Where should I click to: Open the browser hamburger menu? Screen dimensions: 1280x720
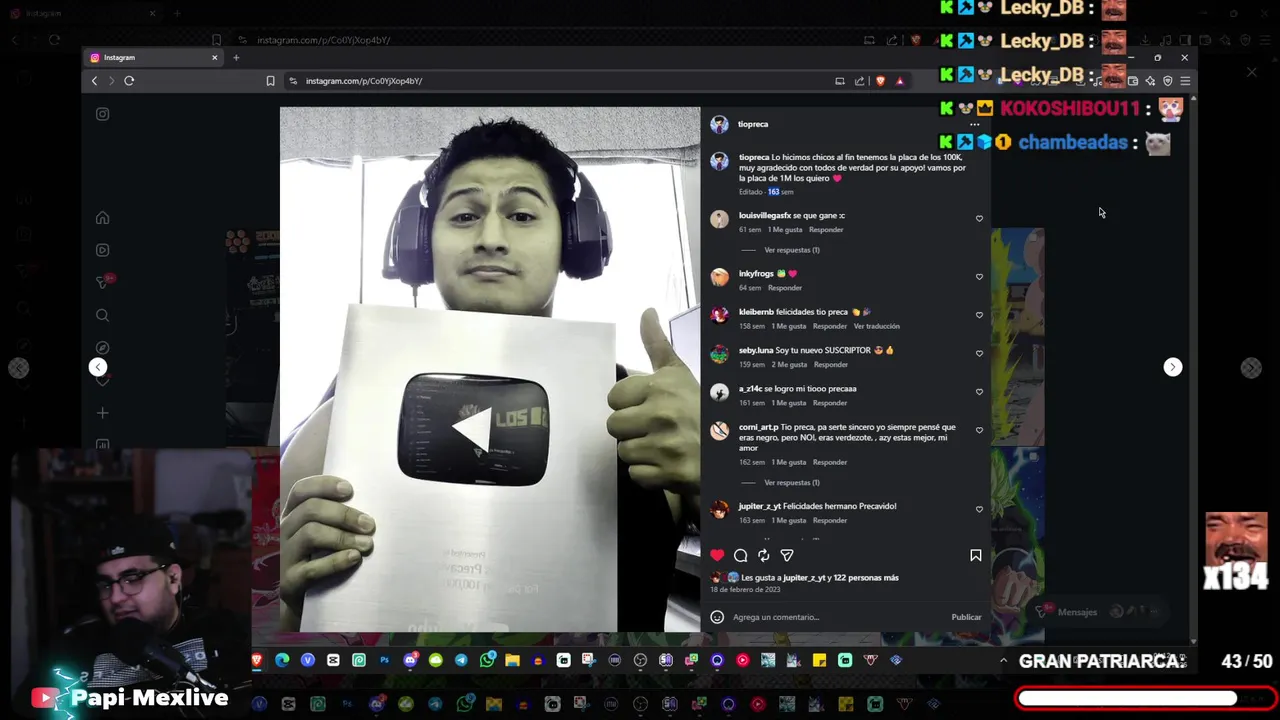click(1185, 81)
